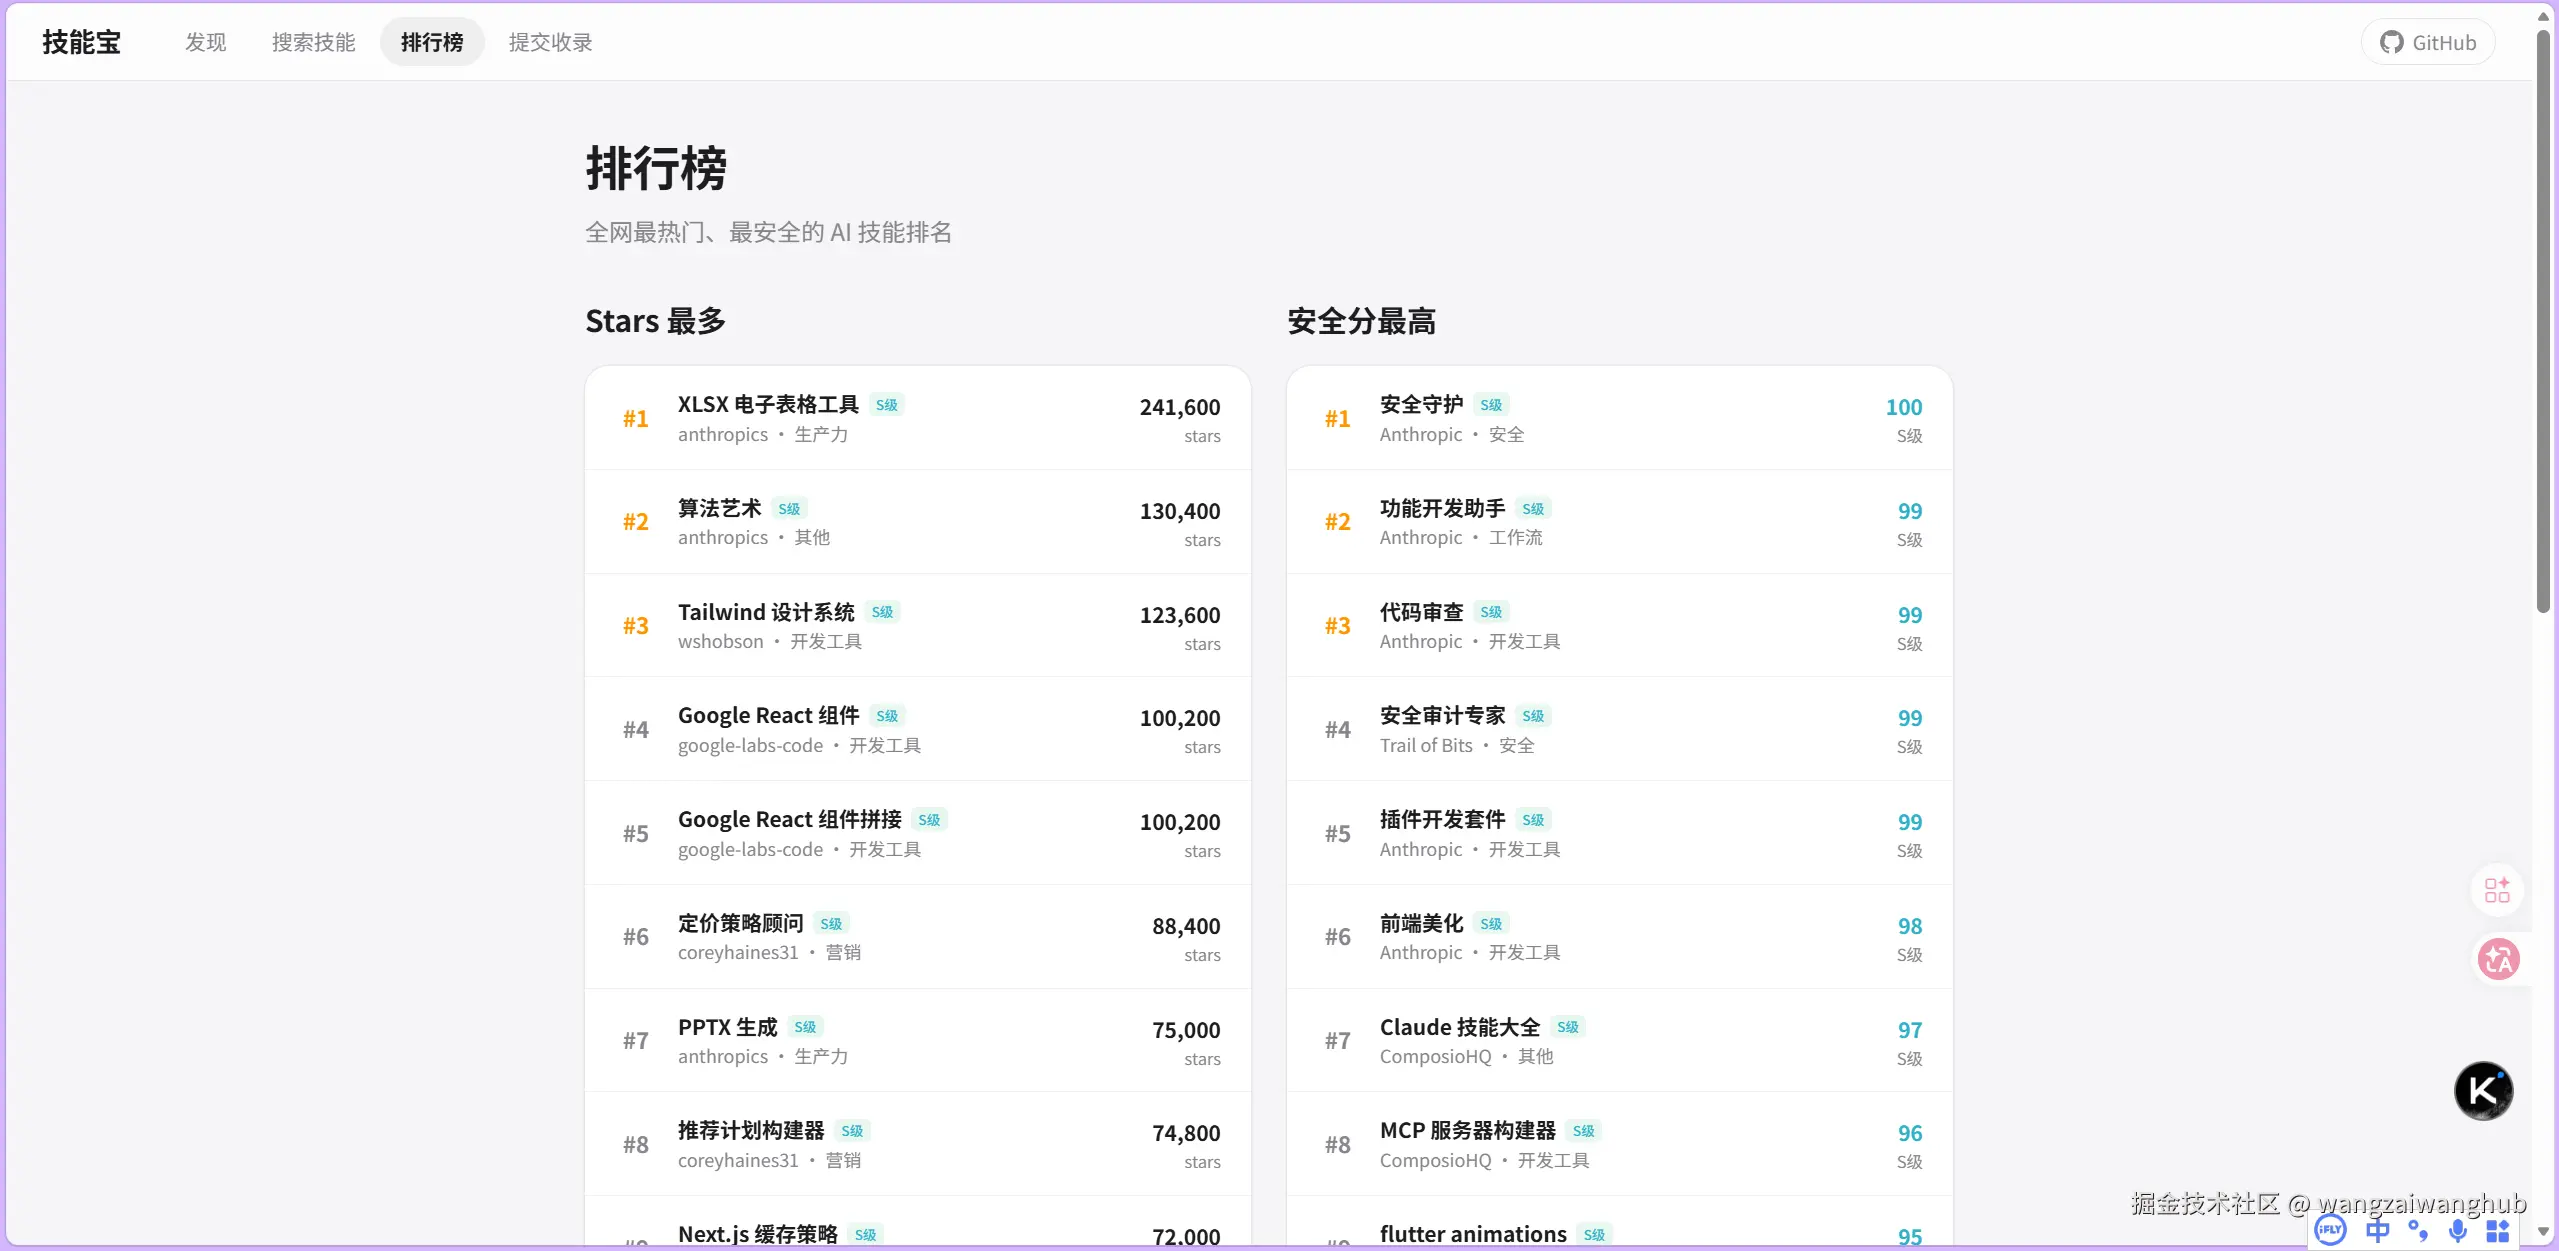Click 'coreyhaines31 · 营销' under 定价策略顾问
This screenshot has height=1251, width=2559.
click(769, 952)
